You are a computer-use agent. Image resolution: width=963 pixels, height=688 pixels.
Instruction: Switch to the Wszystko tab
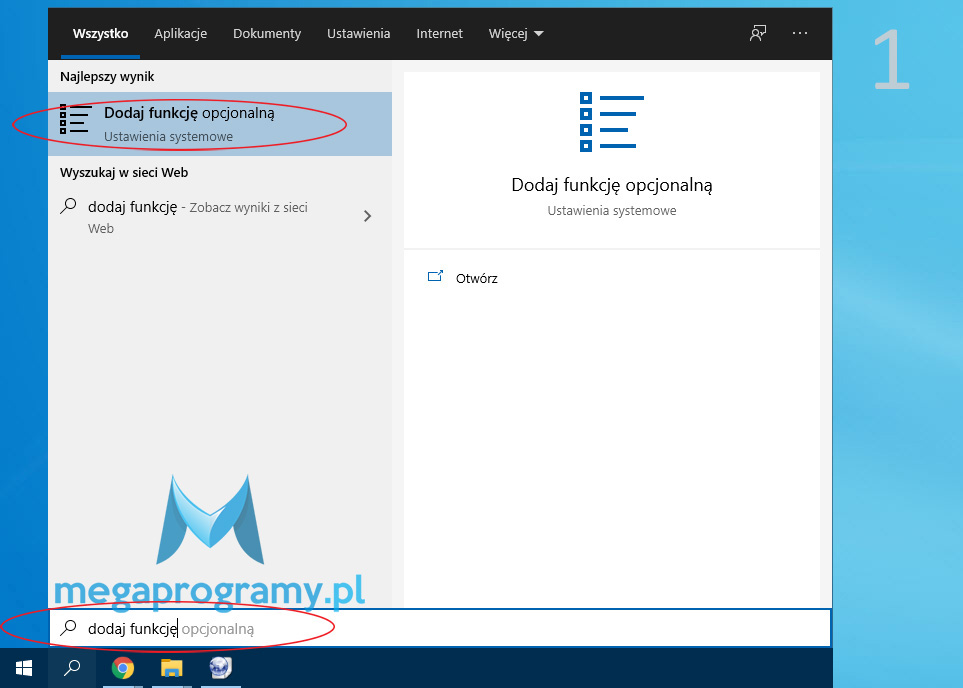[100, 34]
